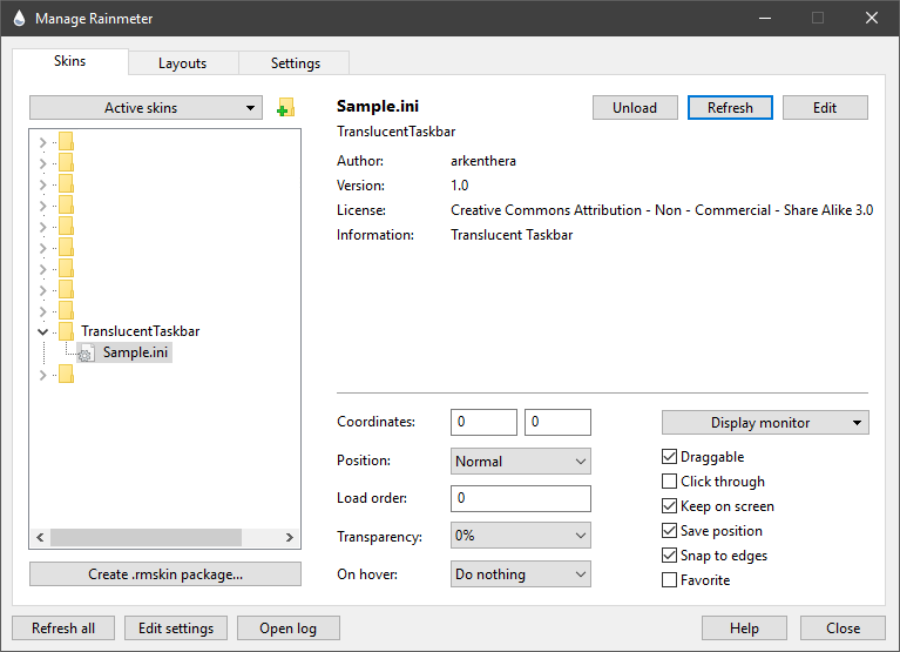Open the Transparency dropdown
Image resolution: width=900 pixels, height=652 pixels.
(520, 536)
